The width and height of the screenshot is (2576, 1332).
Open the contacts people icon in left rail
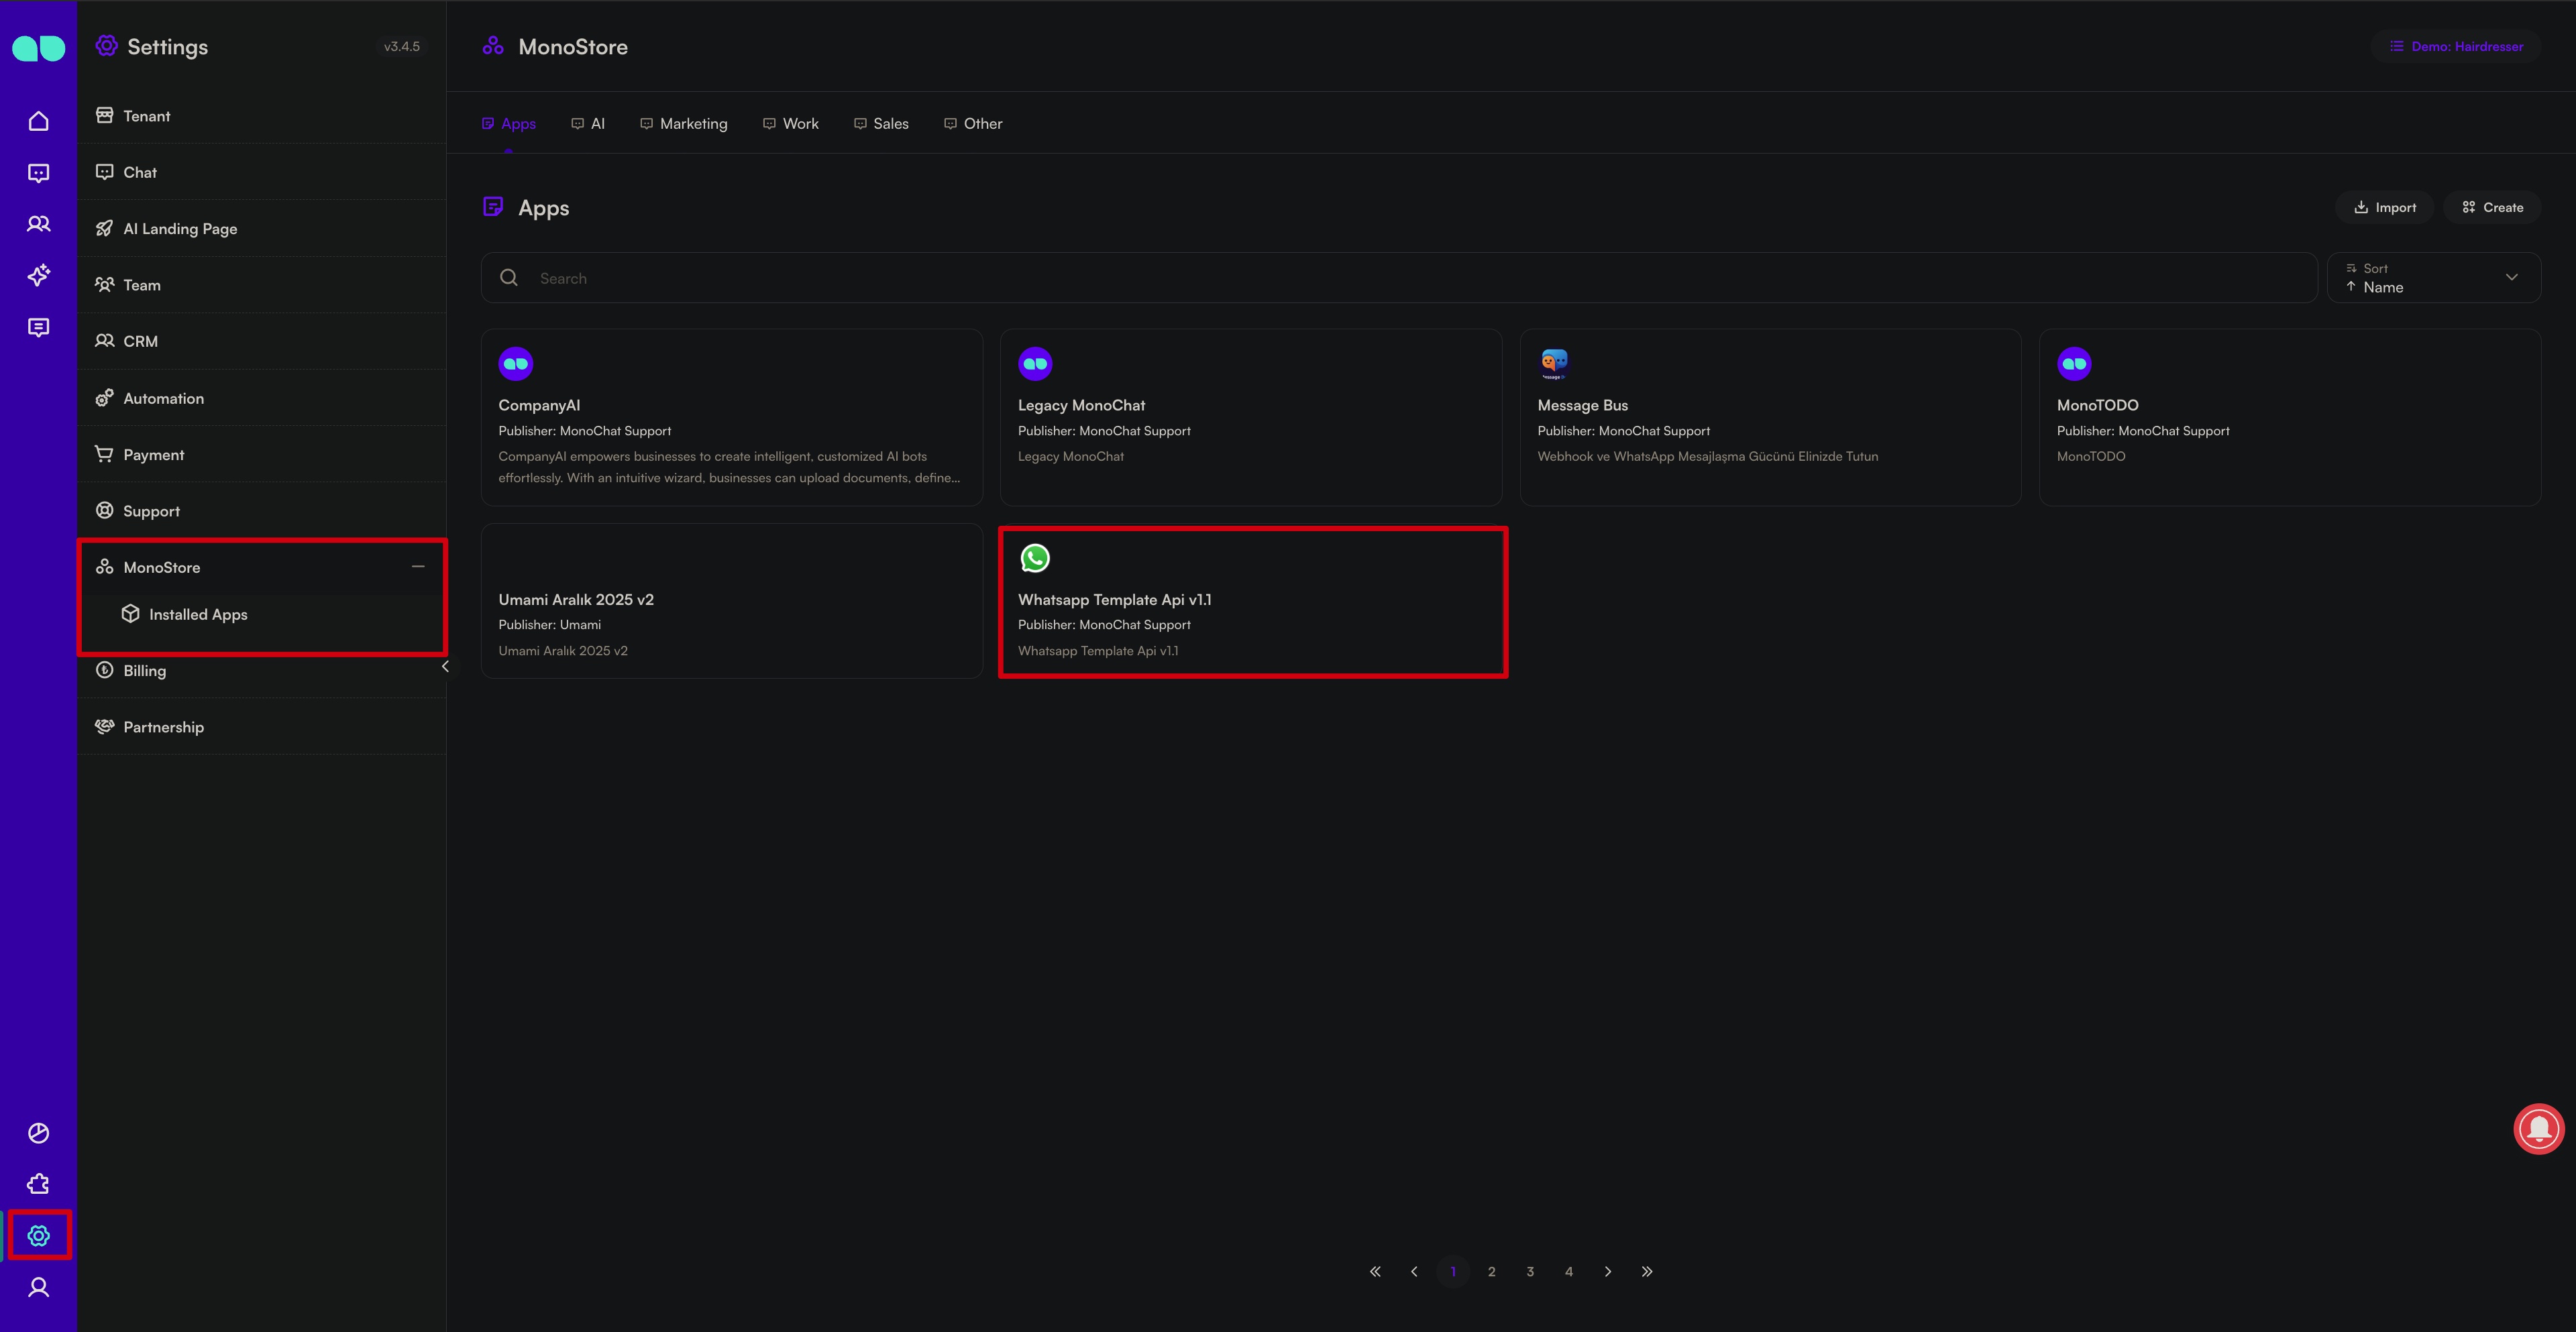[x=38, y=224]
